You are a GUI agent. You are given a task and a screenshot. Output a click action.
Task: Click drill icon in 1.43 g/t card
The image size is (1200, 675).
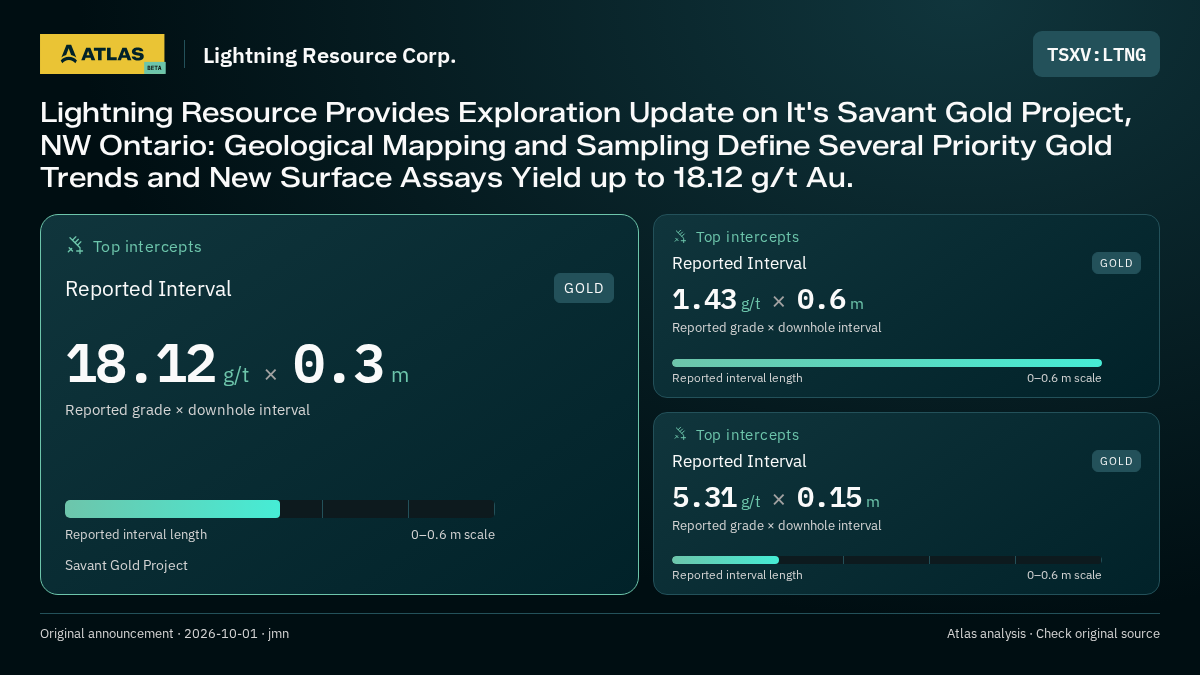[680, 237]
